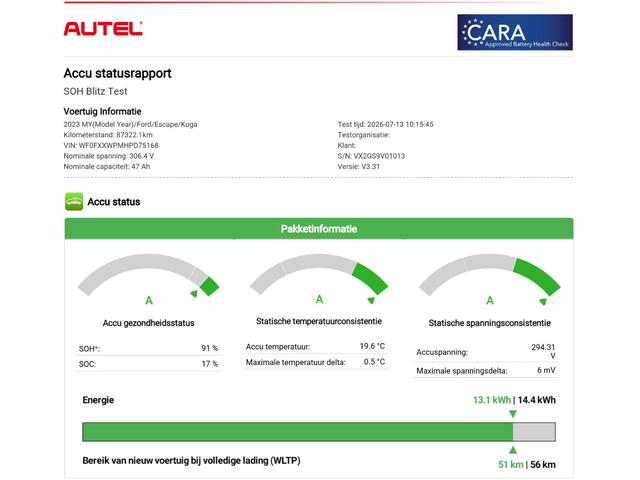Click the 51 km range value

511,464
